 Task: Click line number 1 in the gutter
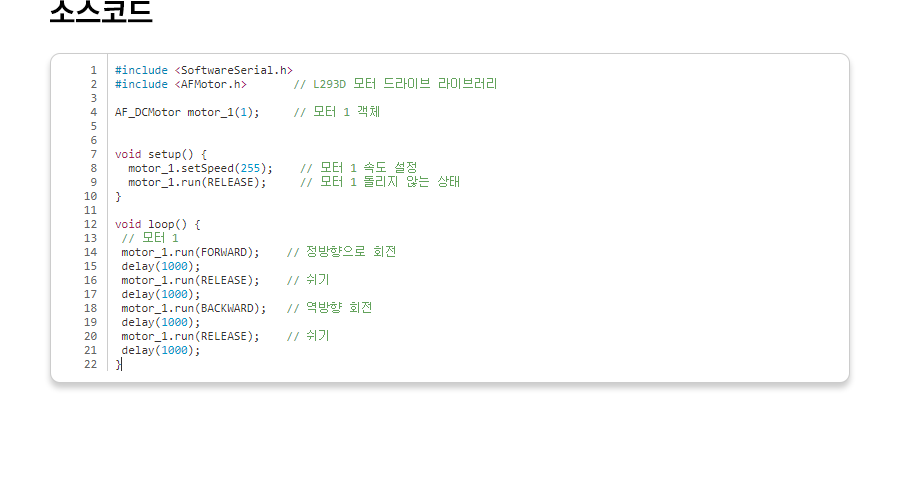pos(93,70)
